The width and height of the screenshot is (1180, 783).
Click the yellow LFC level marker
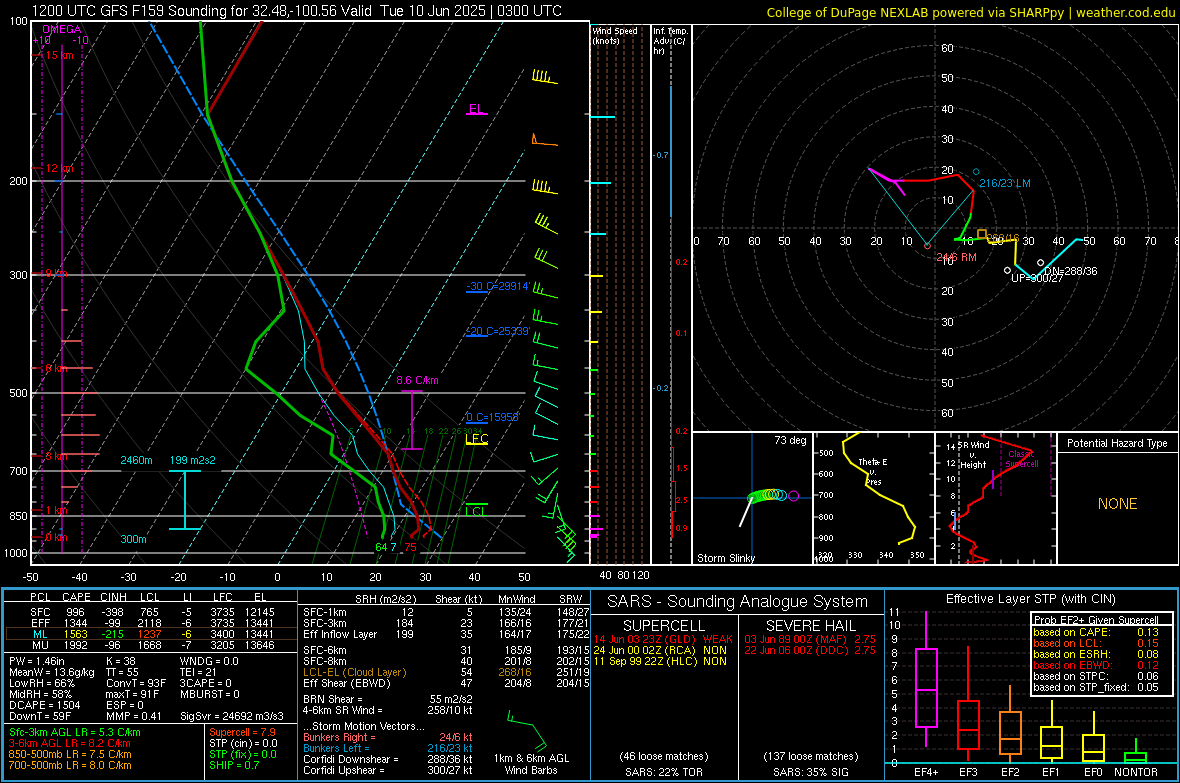point(476,439)
